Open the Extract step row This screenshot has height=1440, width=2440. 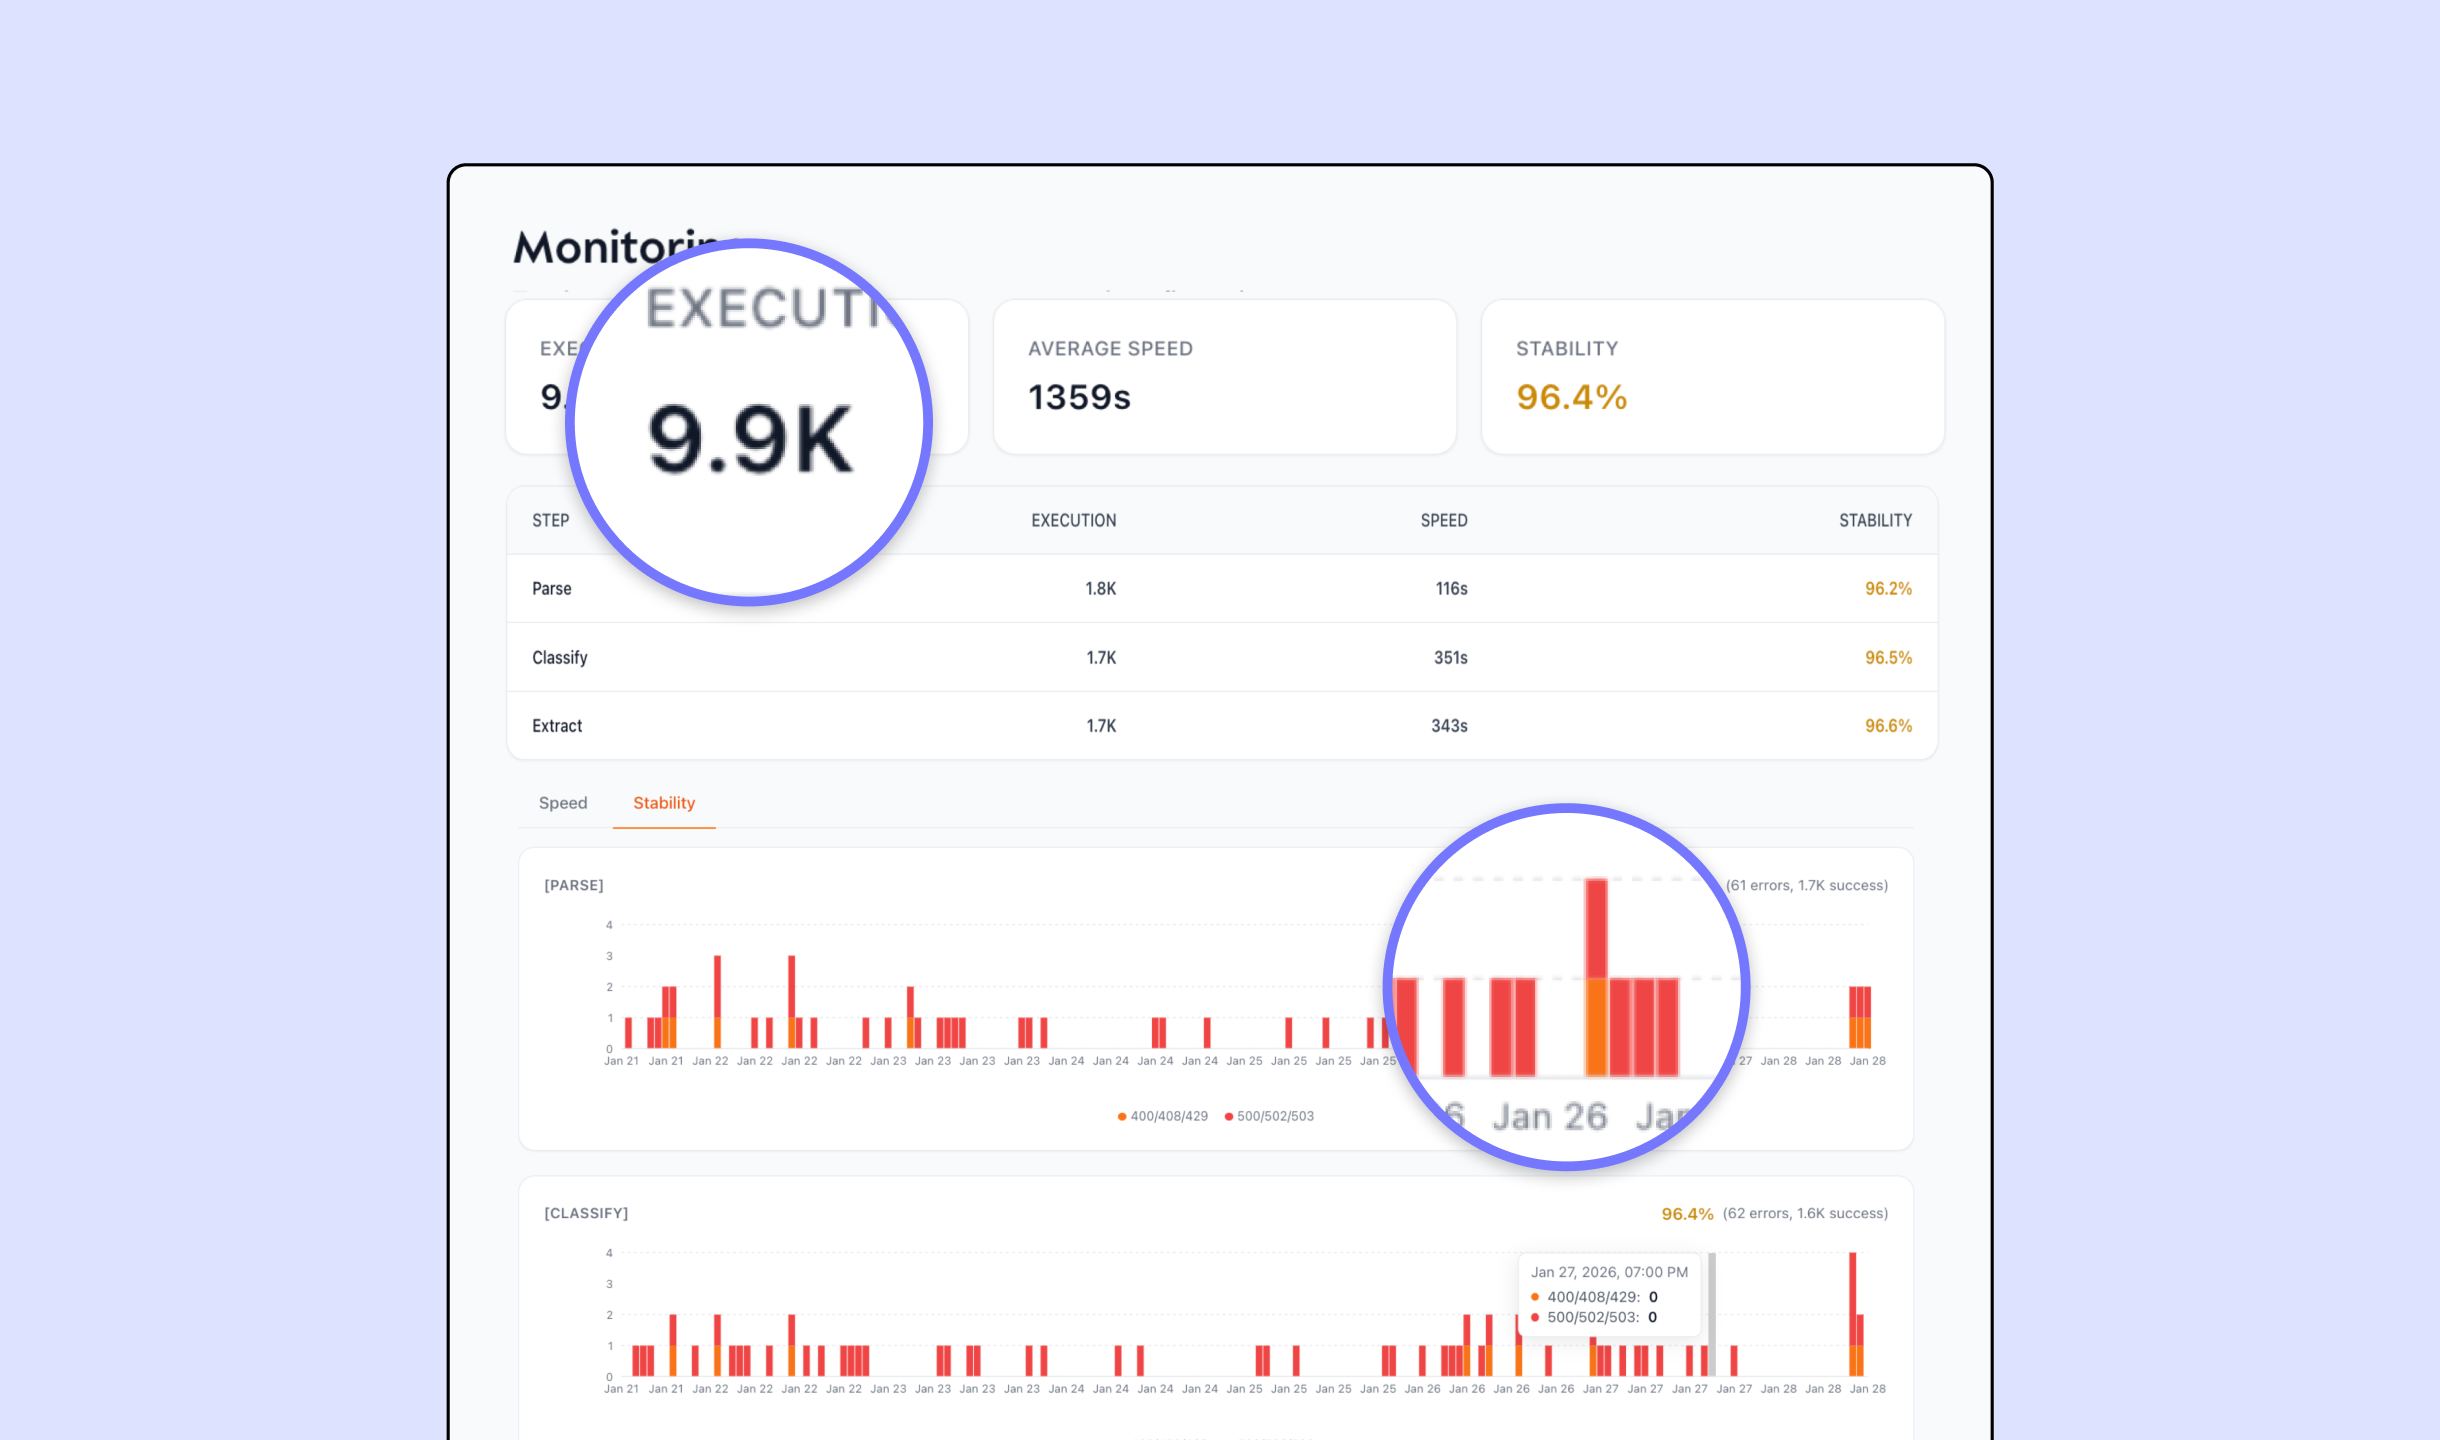(x=556, y=726)
